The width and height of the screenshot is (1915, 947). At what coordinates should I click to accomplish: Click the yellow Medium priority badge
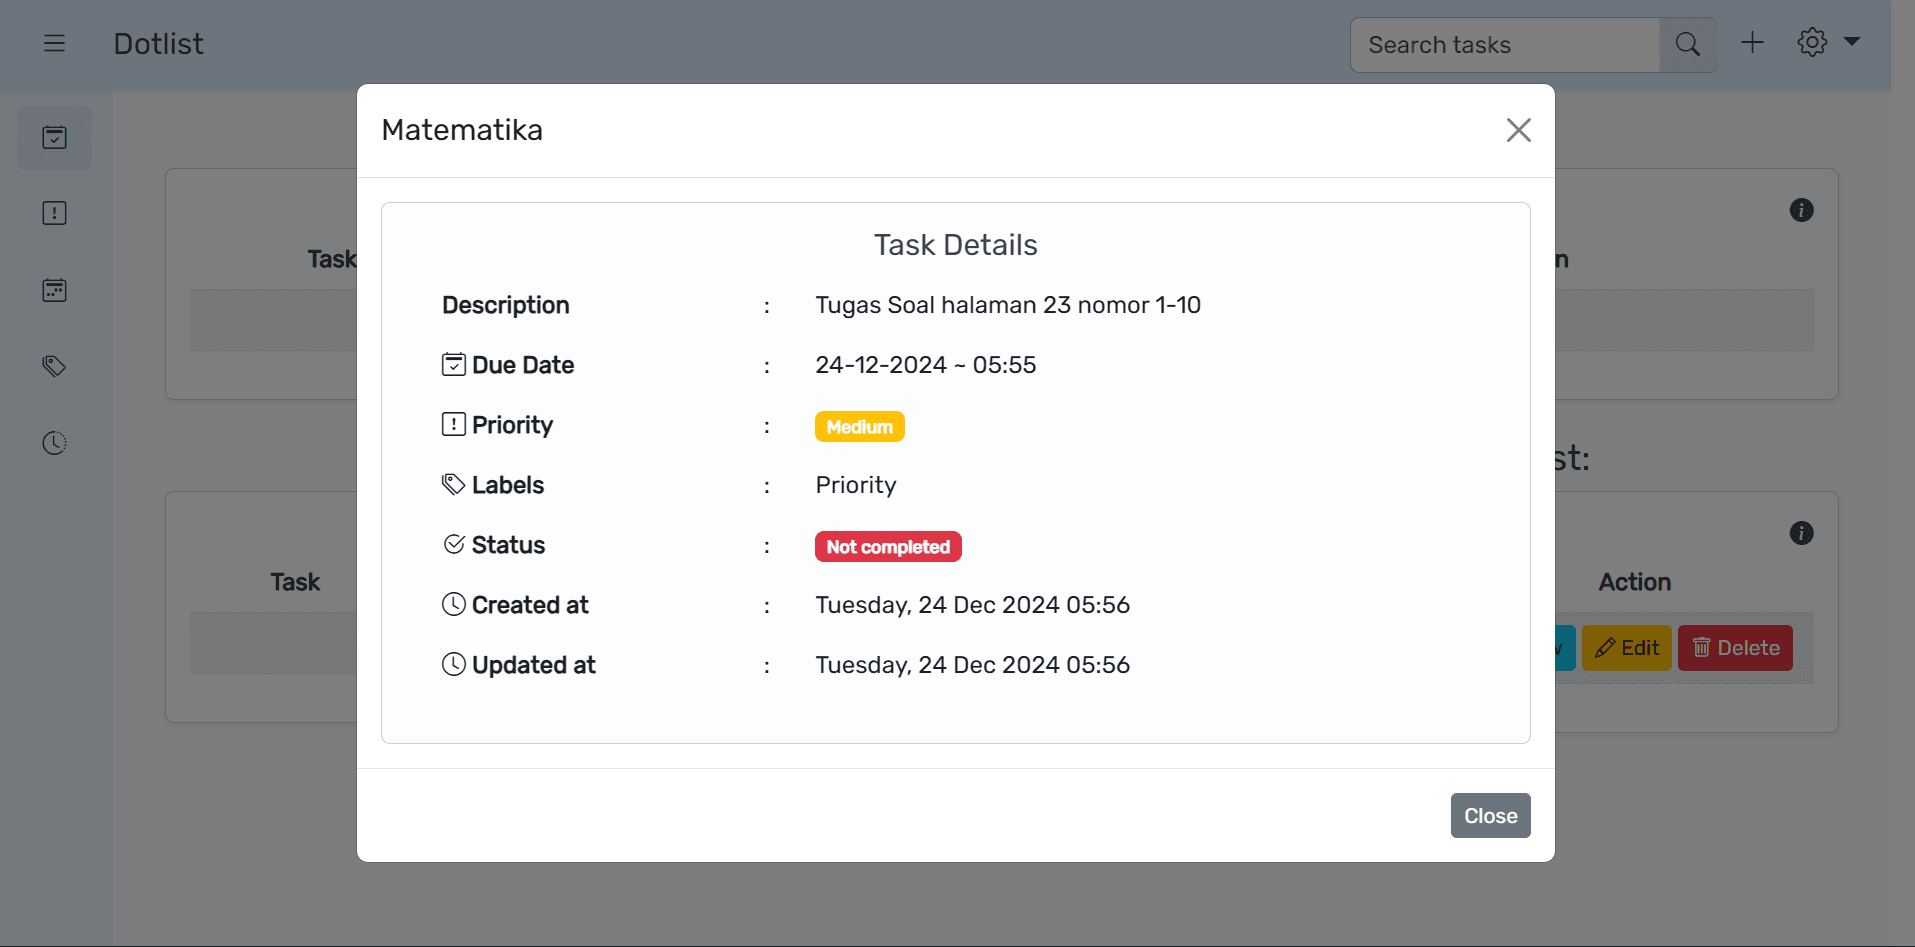(x=859, y=427)
